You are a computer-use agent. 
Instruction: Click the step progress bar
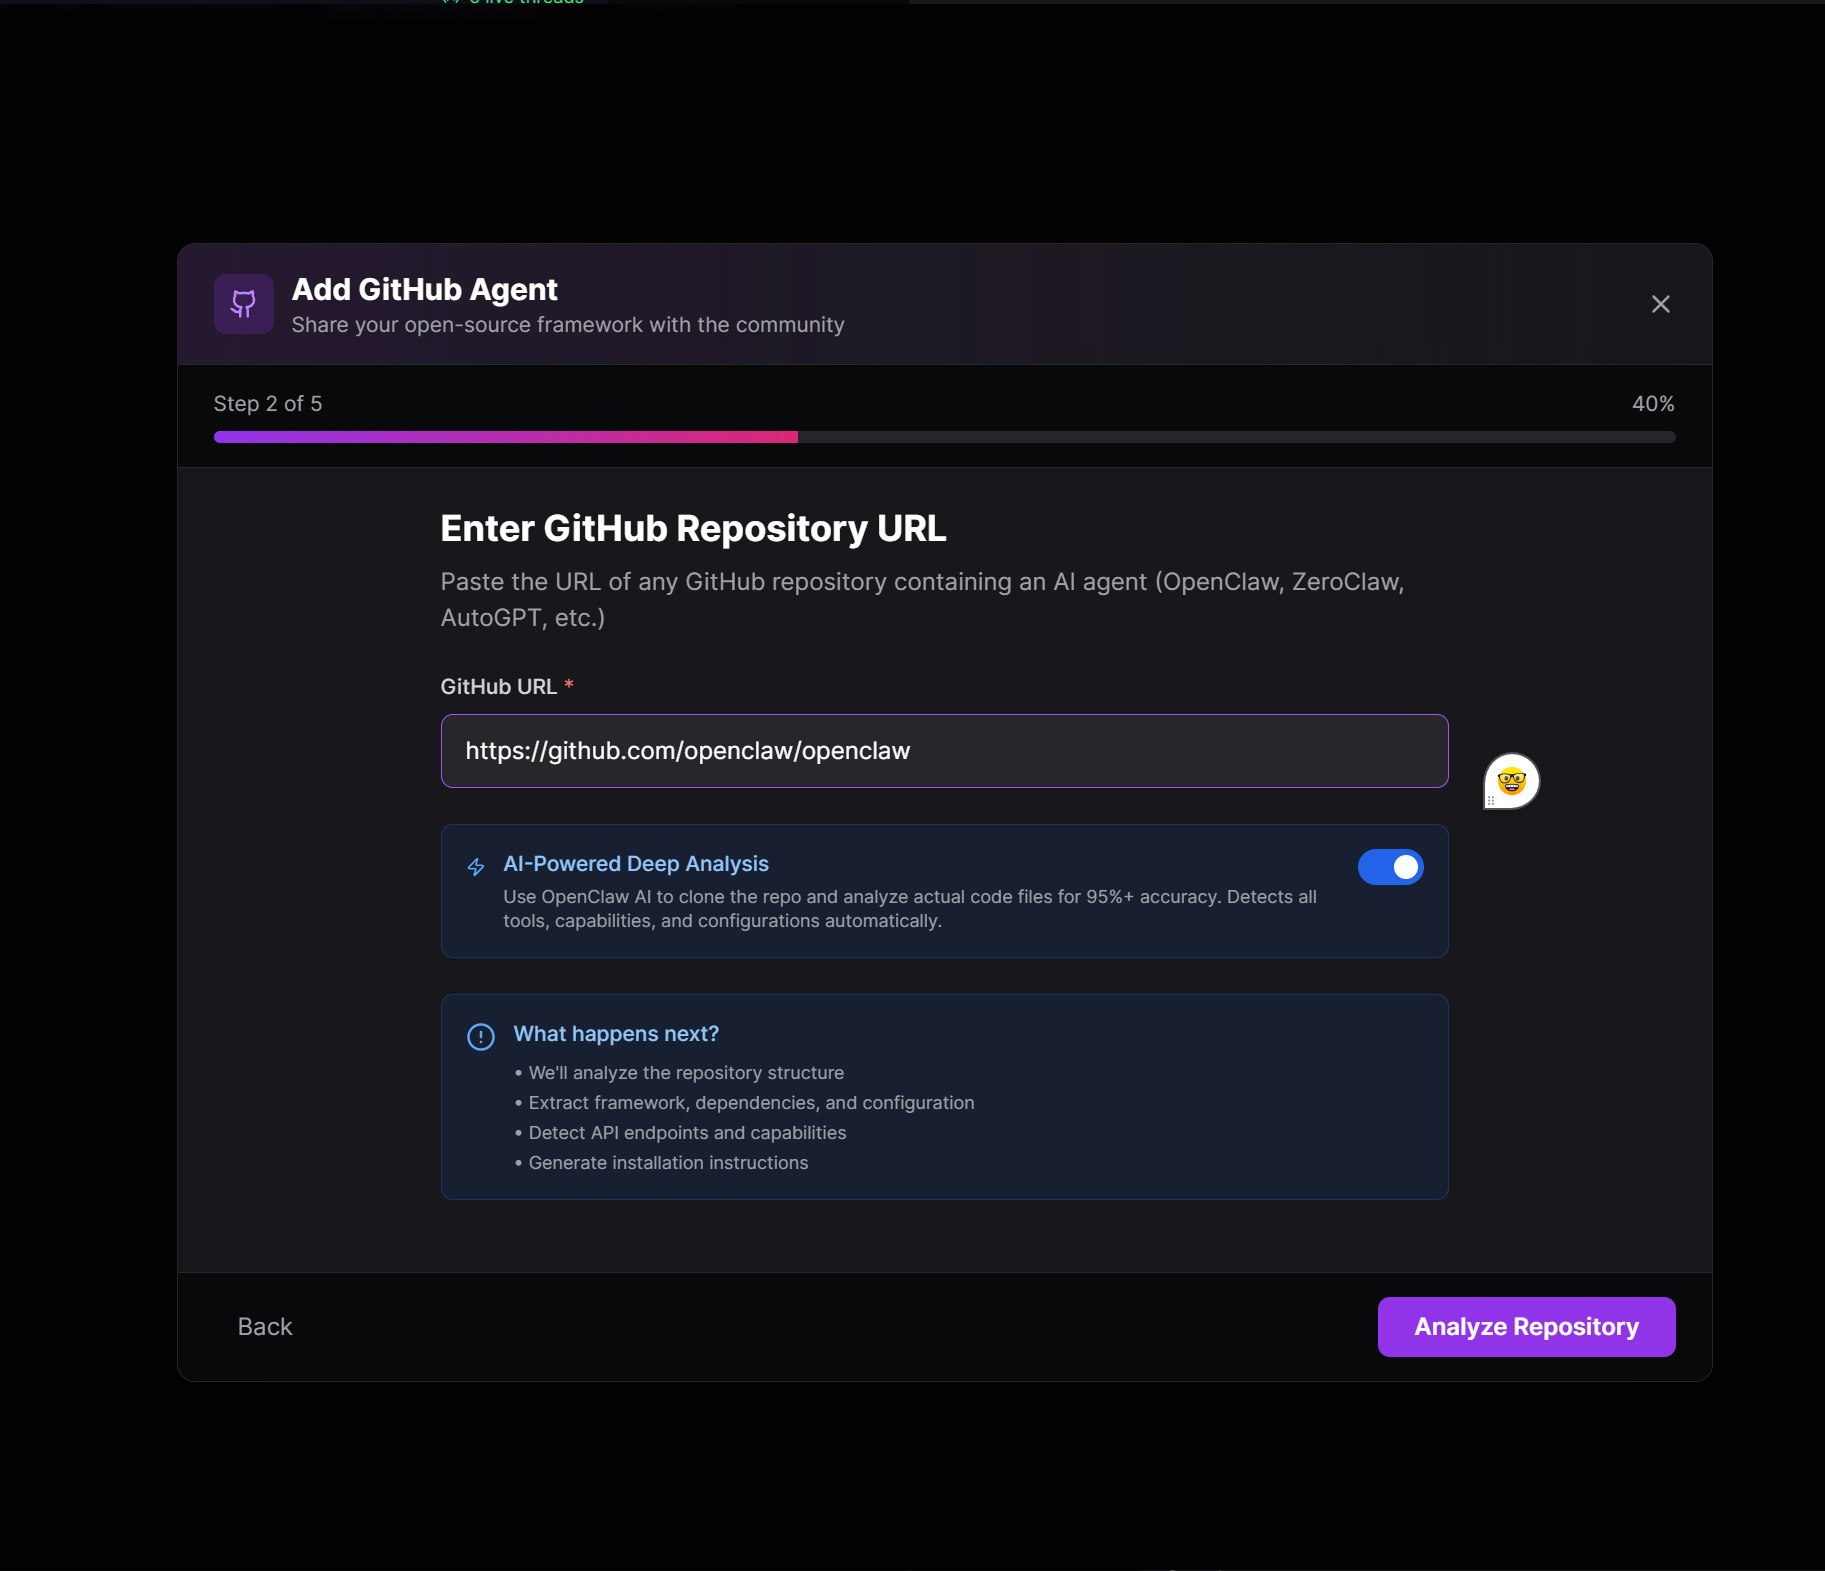coord(944,437)
